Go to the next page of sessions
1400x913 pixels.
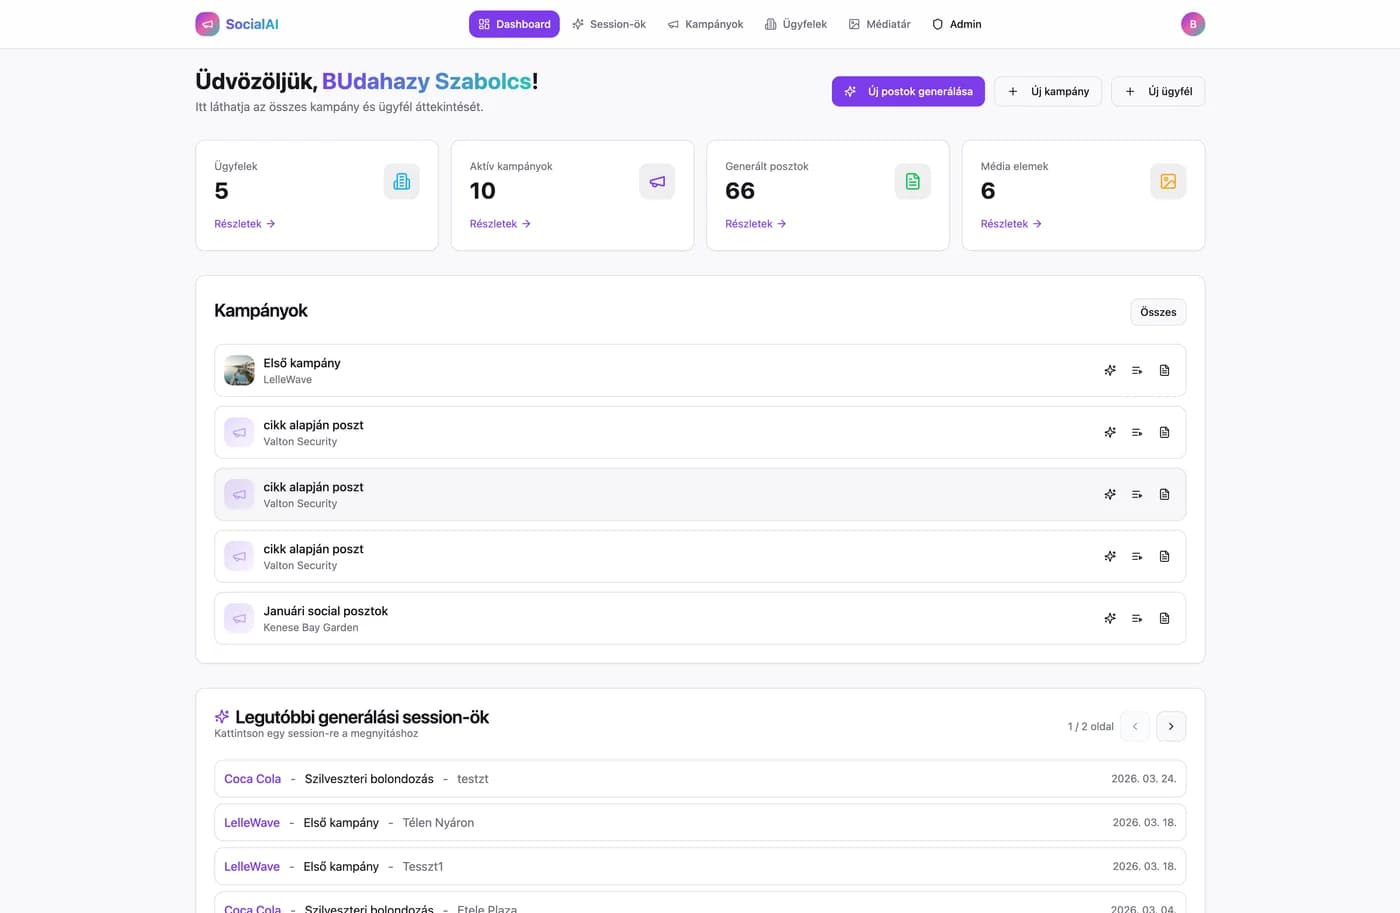(x=1171, y=726)
